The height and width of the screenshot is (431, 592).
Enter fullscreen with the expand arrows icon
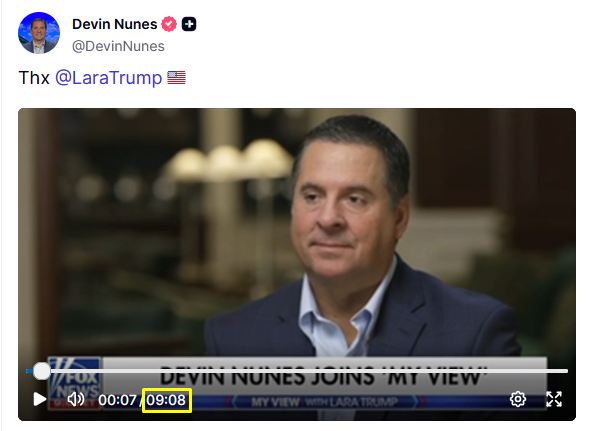554,399
